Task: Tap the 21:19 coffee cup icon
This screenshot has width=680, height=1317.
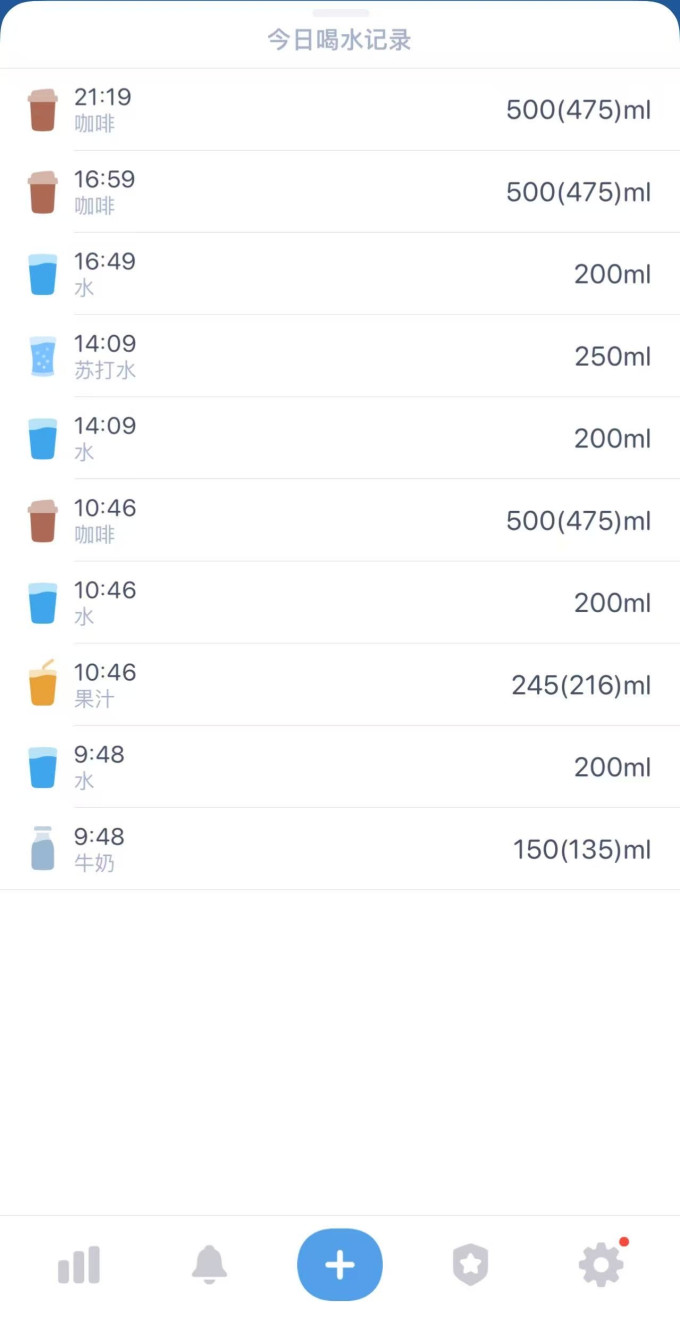Action: click(x=42, y=110)
